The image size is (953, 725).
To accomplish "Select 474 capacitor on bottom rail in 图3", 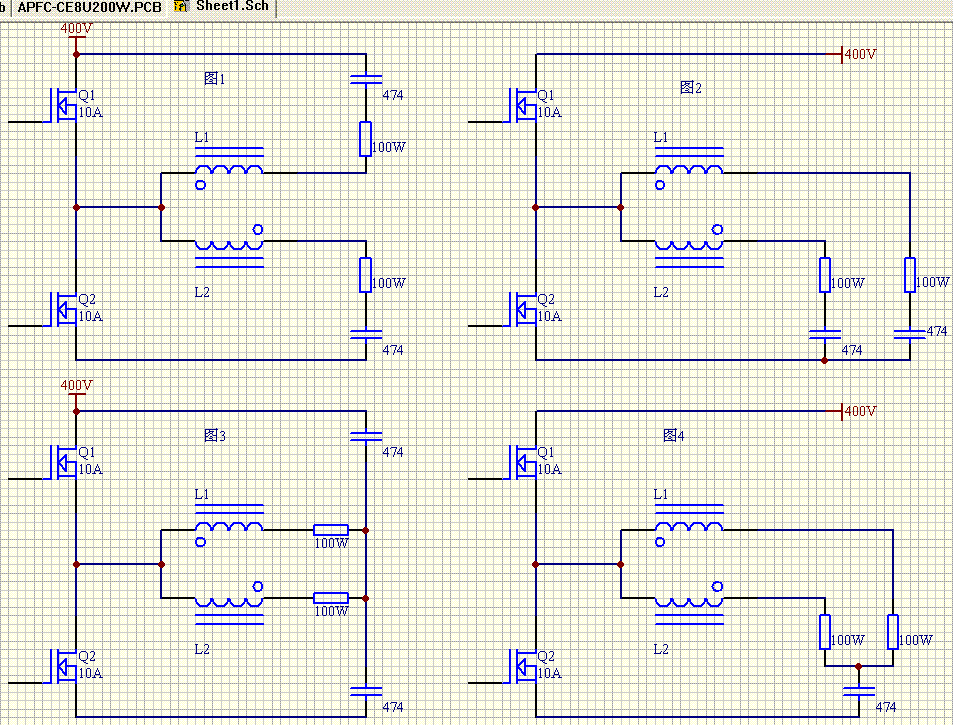I will (x=366, y=692).
